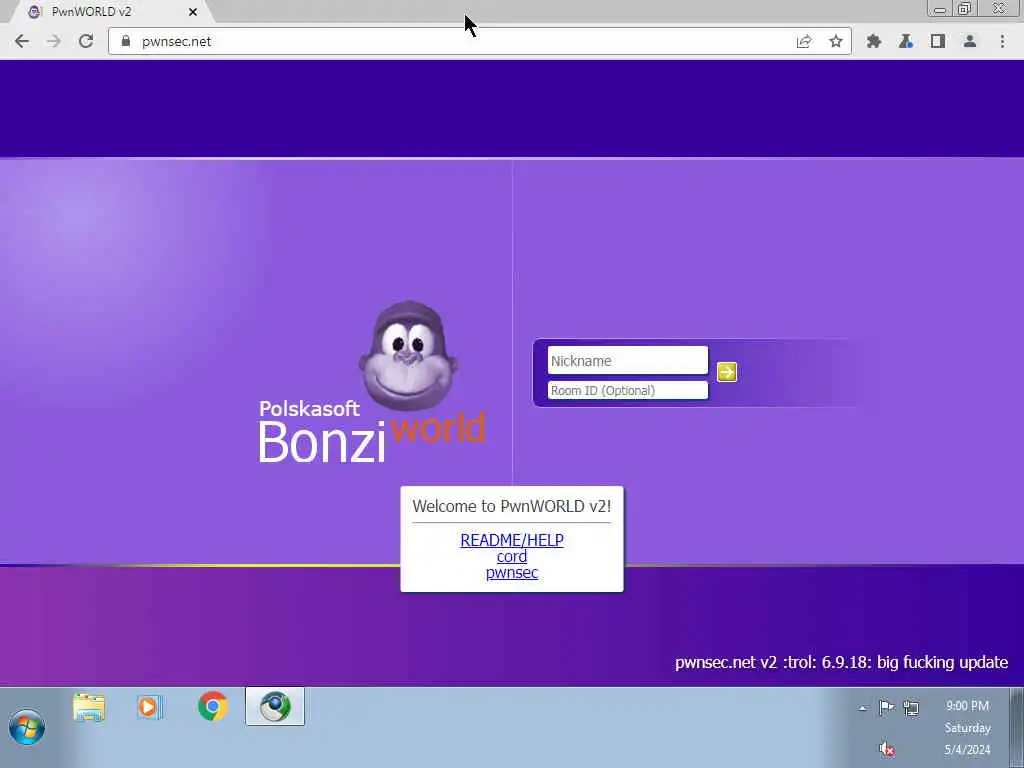The height and width of the screenshot is (768, 1024).
Task: Open Windows Media Player from taskbar
Action: [x=150, y=708]
